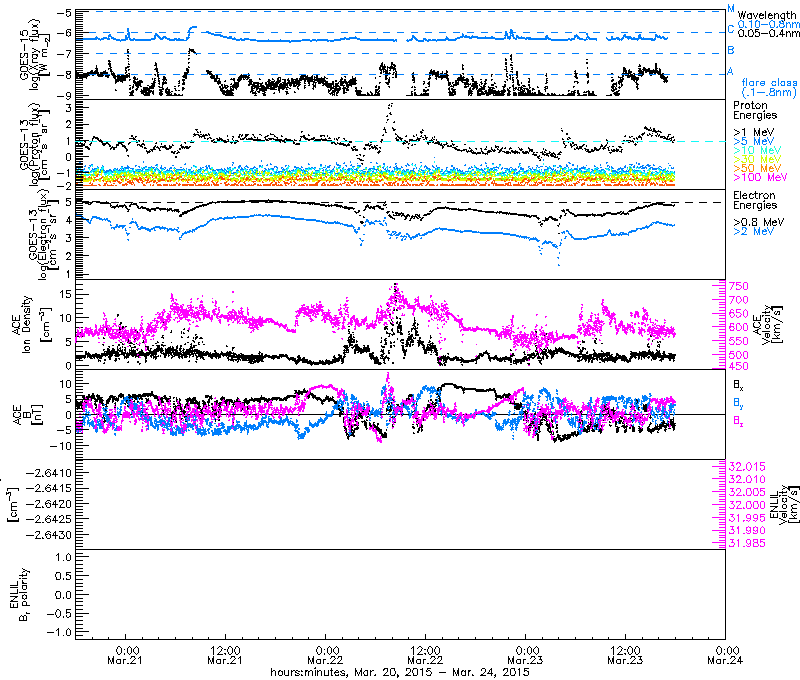Screen dimensions: 800x680
Task: Click the 'ACE Velocity [km/s]' axis title
Action: click(767, 325)
